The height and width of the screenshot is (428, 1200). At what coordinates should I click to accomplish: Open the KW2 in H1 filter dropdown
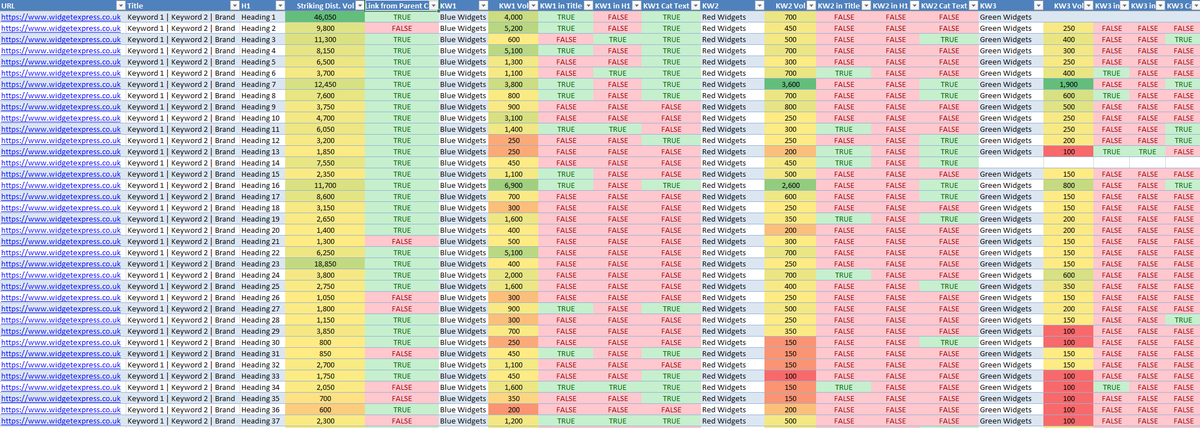click(x=913, y=6)
